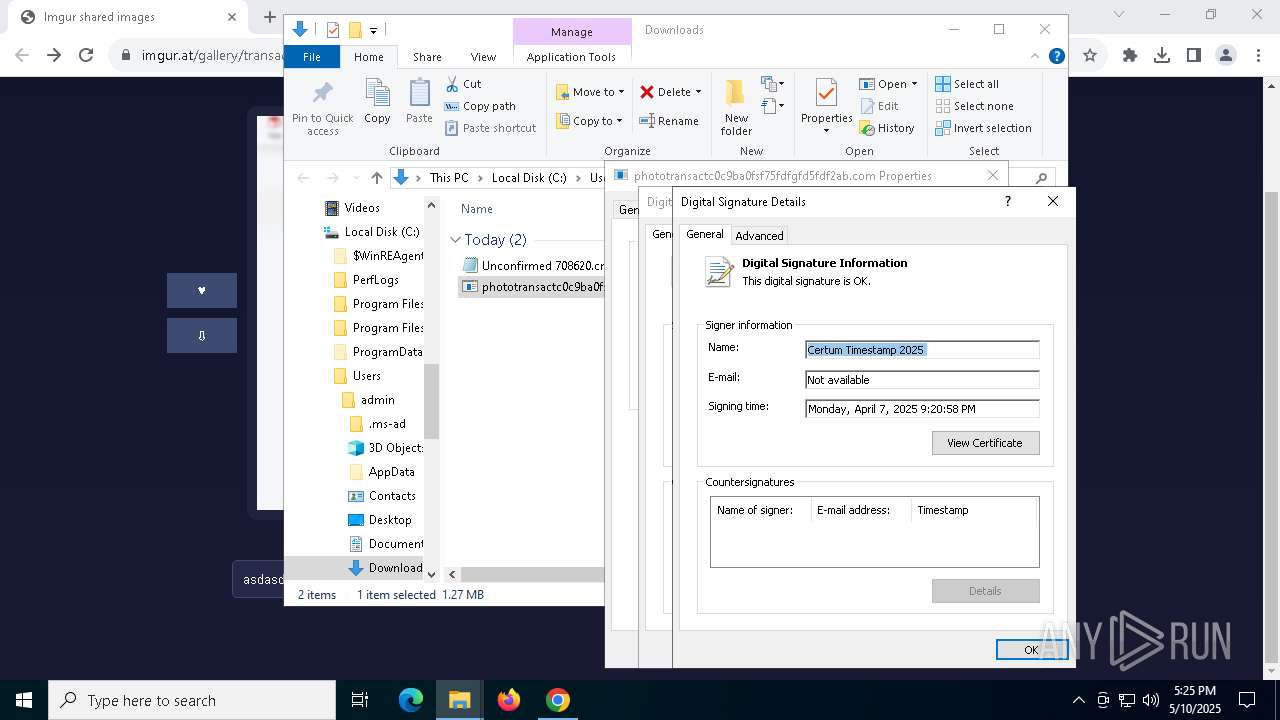
Task: Open Chrome extensions puzzle icon
Action: [x=1130, y=56]
